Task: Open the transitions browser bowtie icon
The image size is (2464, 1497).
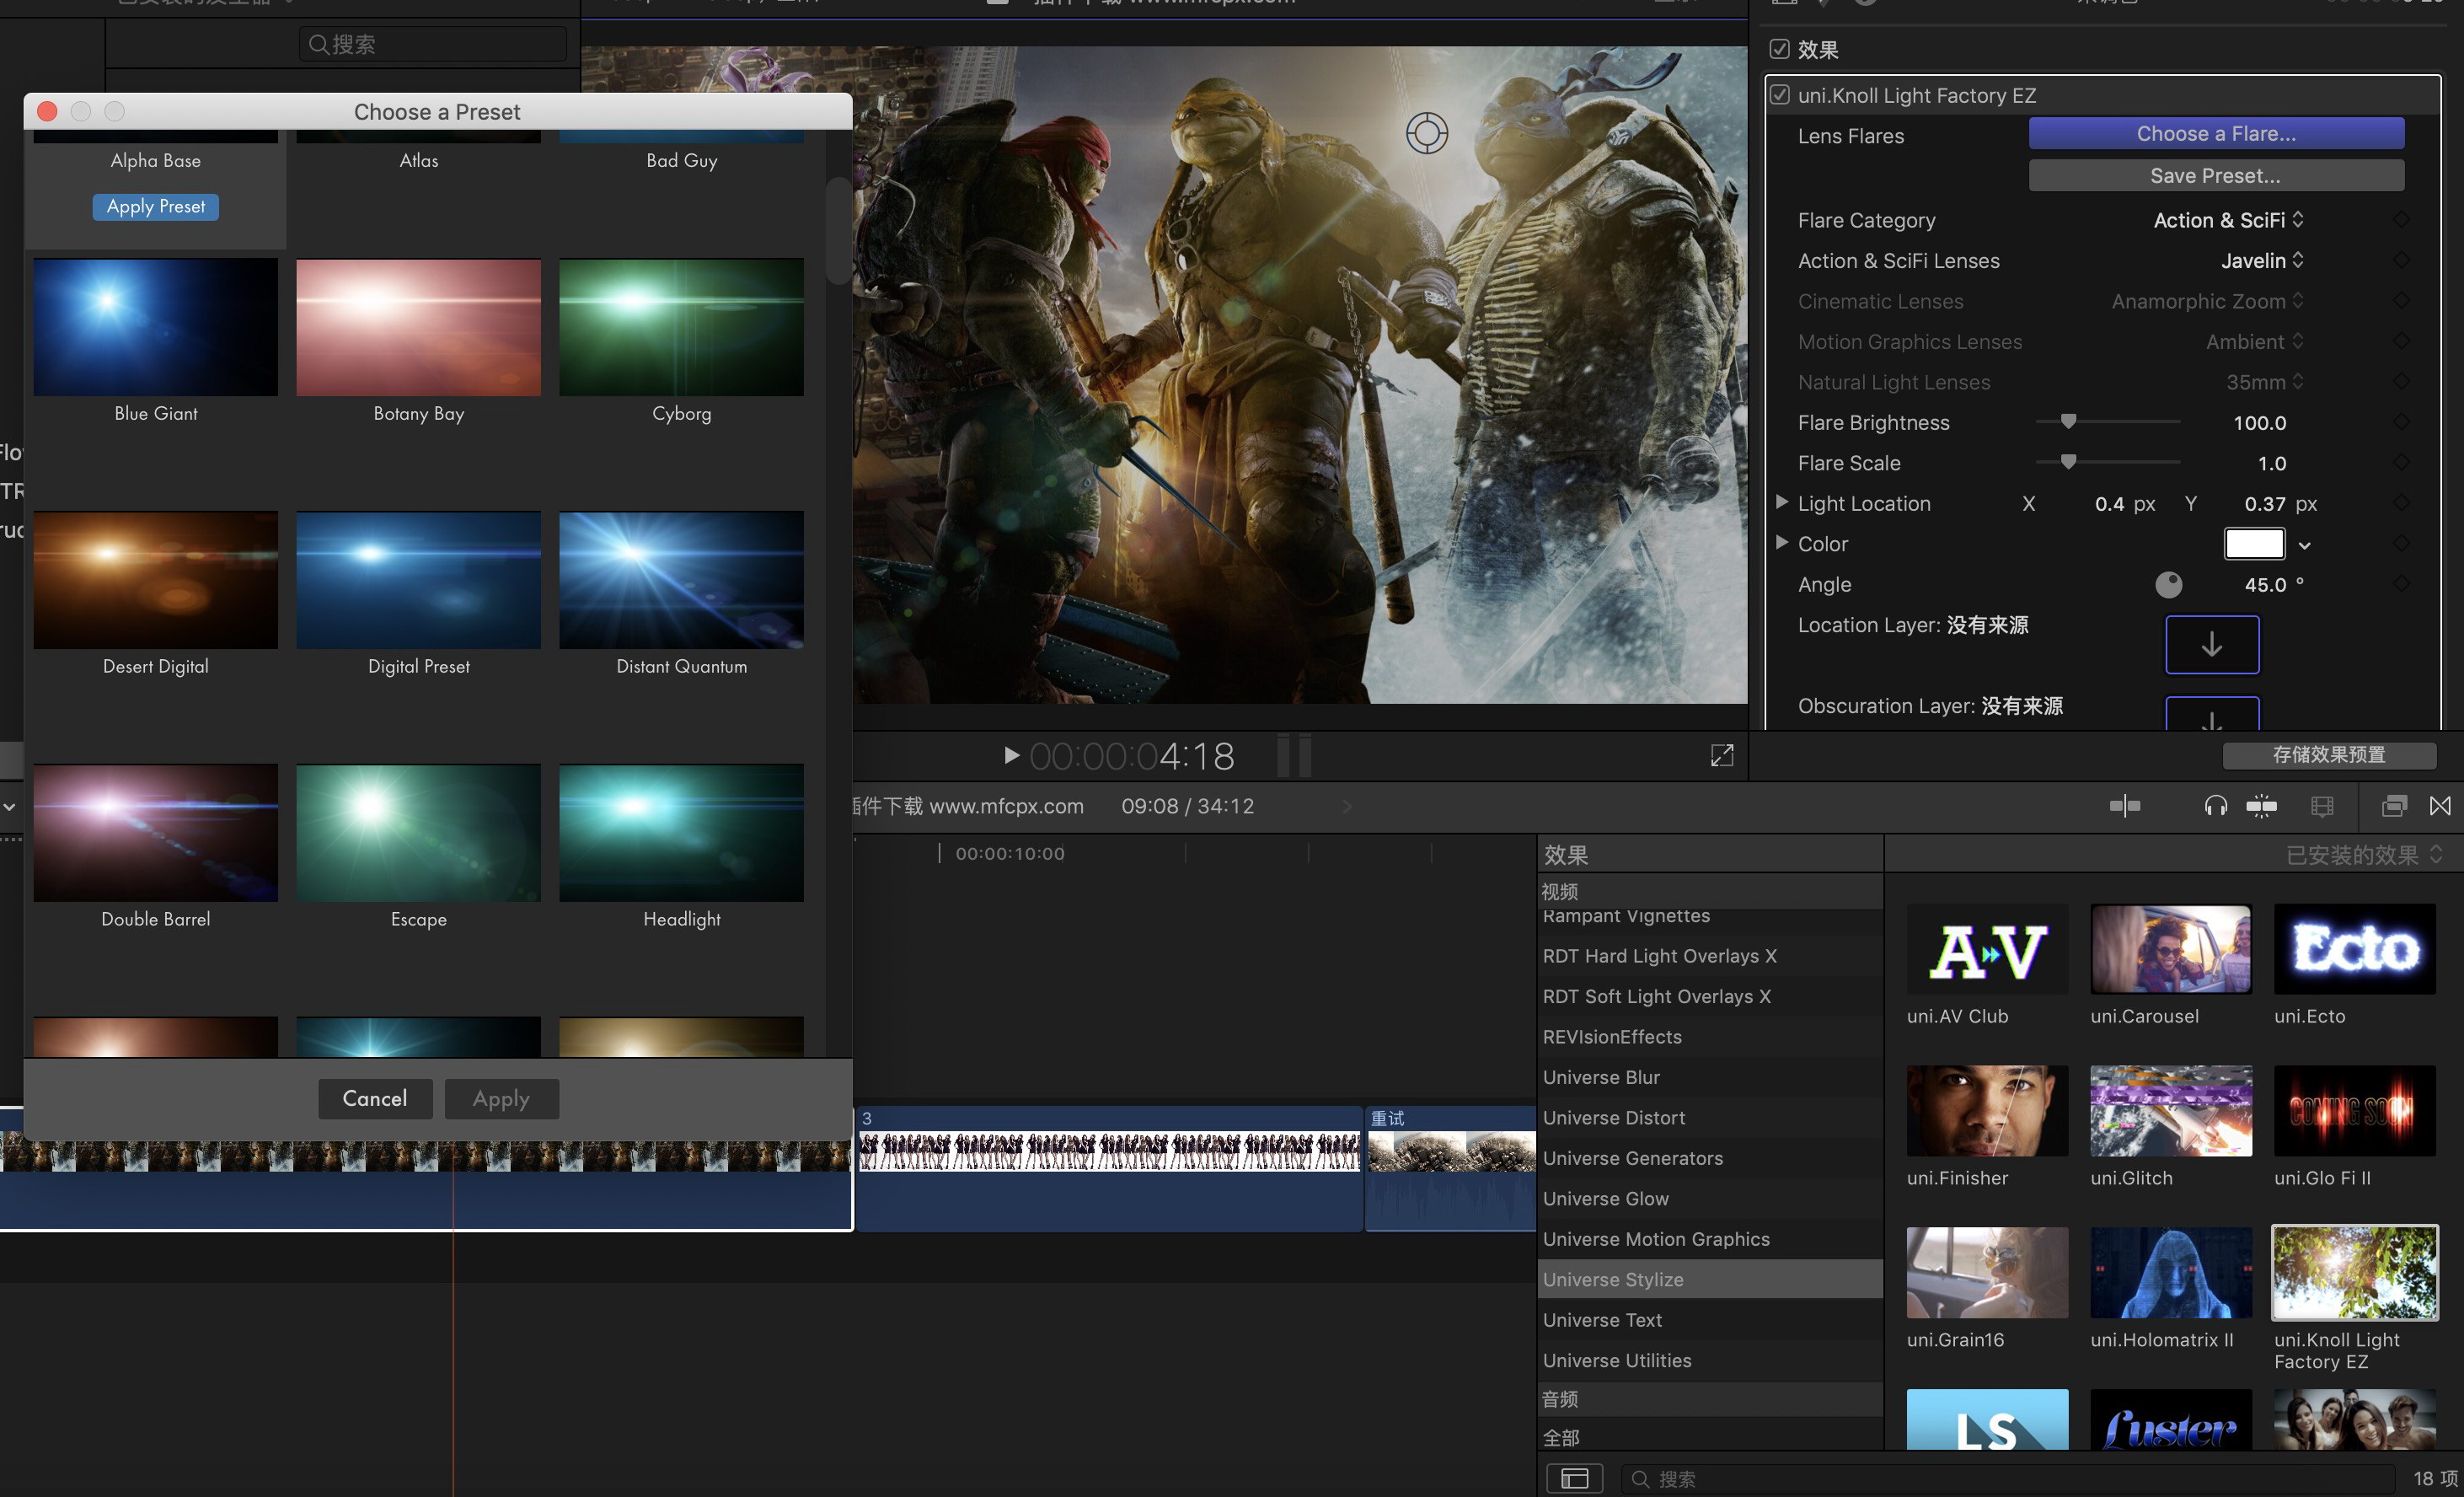Action: pyautogui.click(x=2440, y=806)
